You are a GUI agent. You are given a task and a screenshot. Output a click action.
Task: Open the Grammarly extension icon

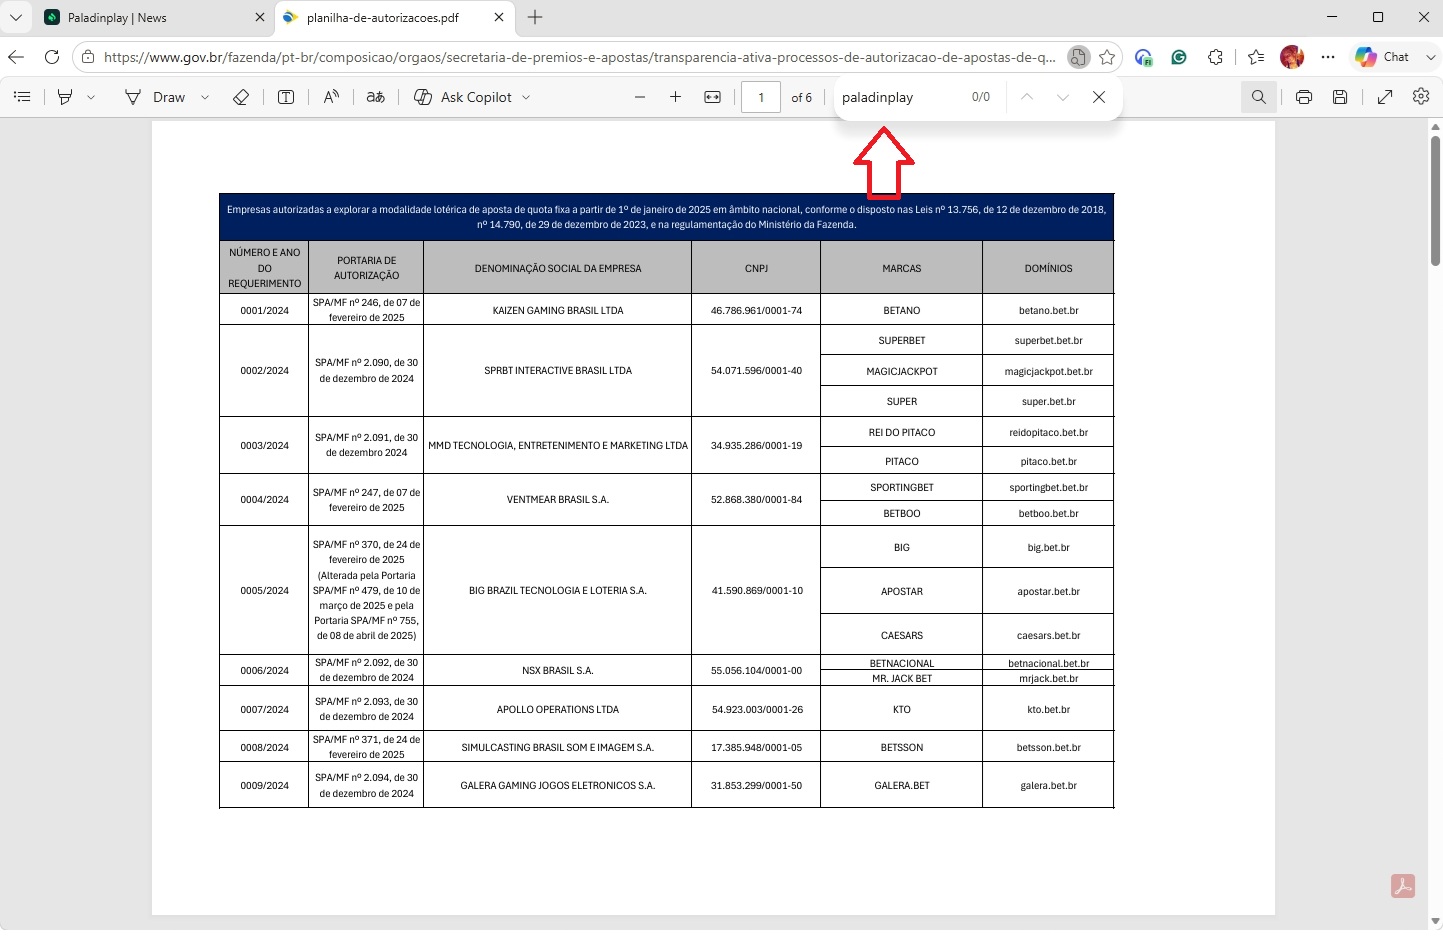coord(1180,57)
